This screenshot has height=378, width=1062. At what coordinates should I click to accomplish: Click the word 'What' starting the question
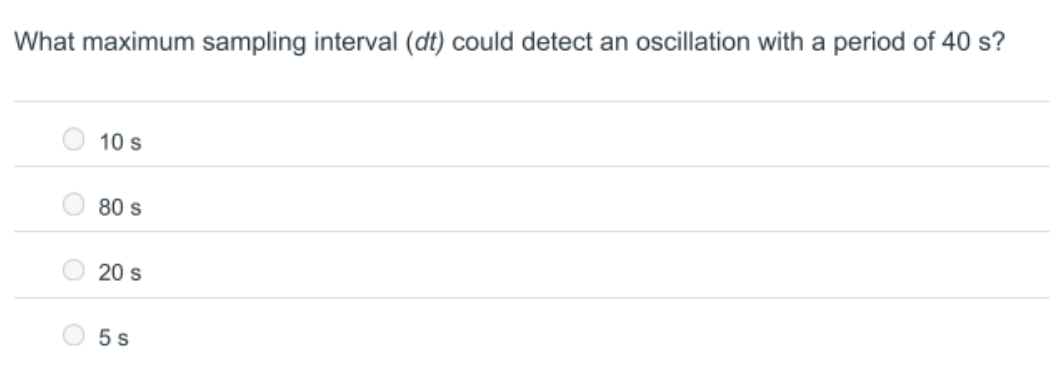click(x=45, y=42)
